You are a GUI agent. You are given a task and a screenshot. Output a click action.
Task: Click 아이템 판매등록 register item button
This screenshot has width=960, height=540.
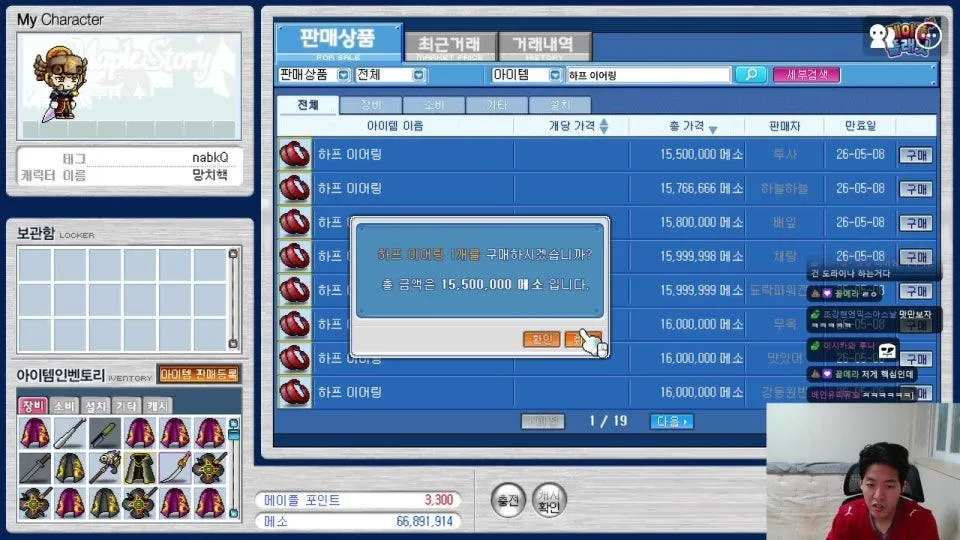(198, 374)
